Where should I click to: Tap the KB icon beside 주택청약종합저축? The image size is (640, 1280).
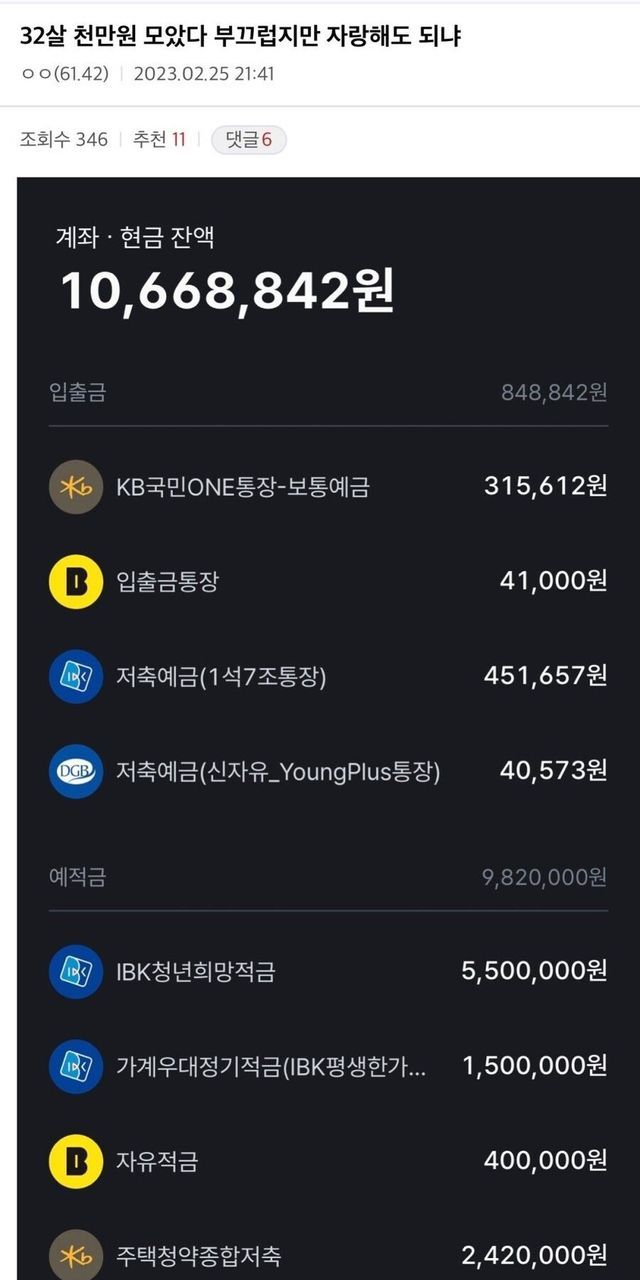[x=76, y=1254]
